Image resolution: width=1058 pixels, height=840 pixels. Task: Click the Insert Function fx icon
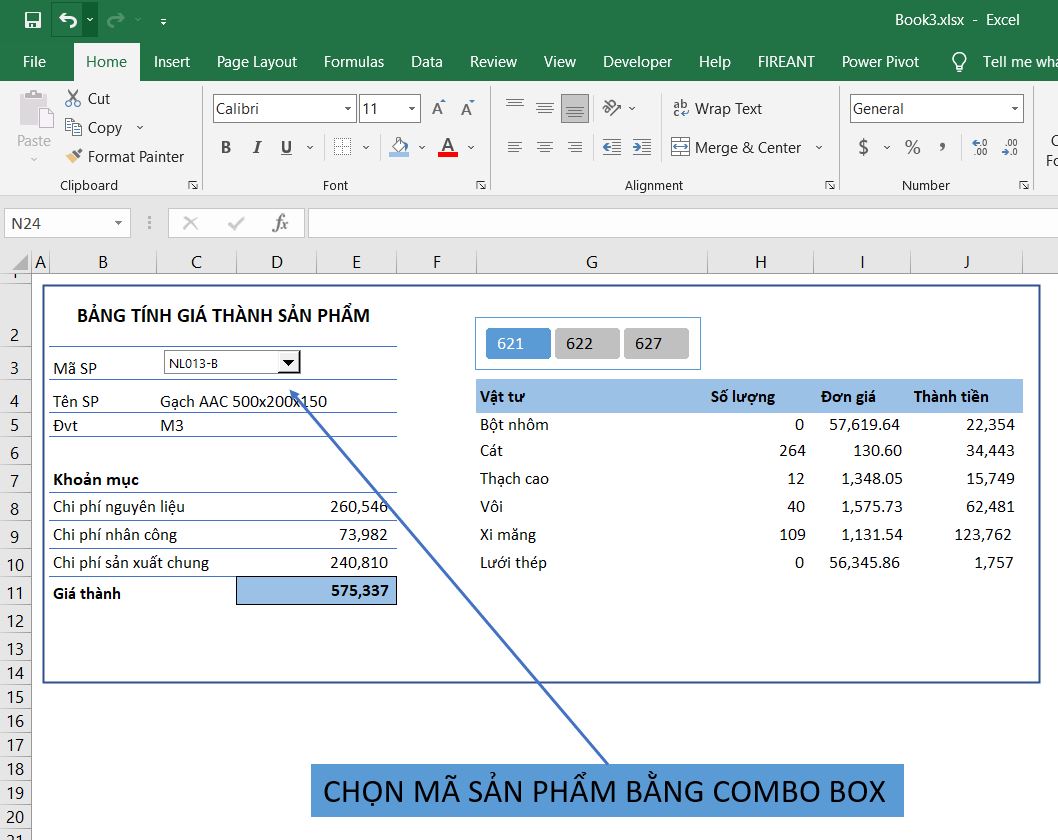(281, 223)
